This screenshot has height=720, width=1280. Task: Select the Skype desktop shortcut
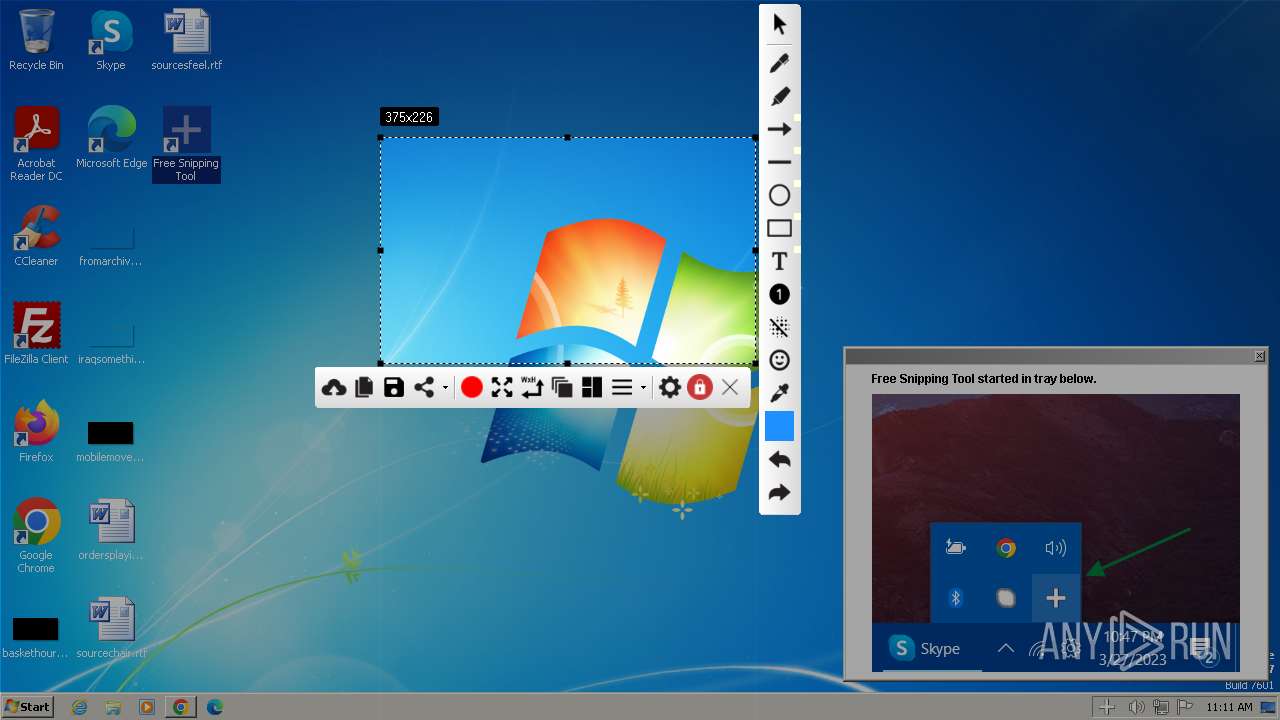click(111, 41)
